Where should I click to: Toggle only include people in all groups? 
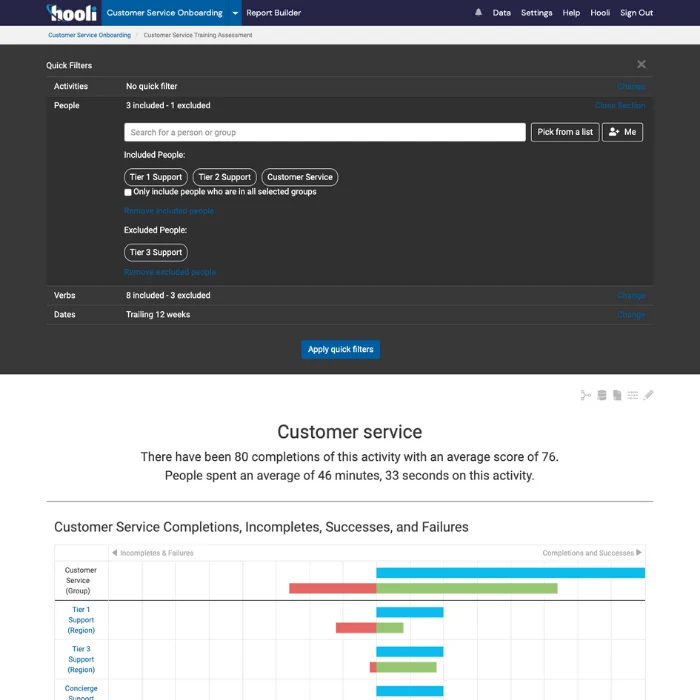click(x=128, y=192)
